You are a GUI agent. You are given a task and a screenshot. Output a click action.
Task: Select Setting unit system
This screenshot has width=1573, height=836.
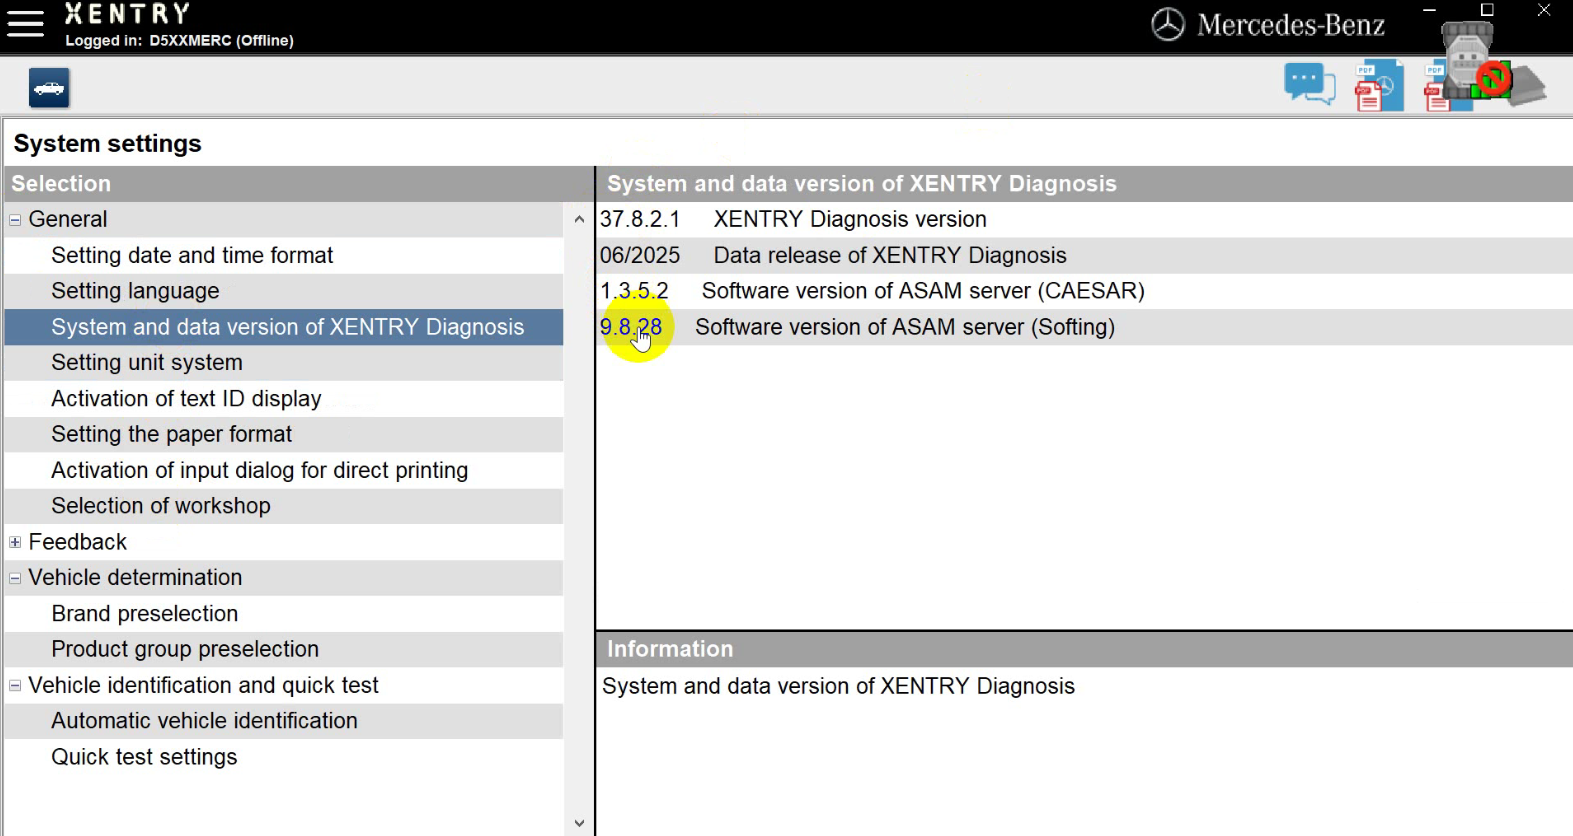(284, 363)
